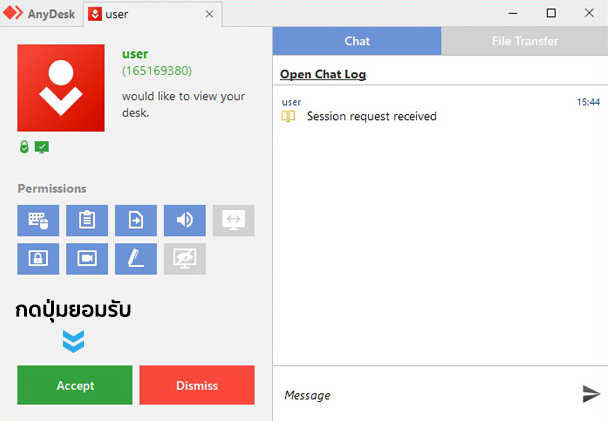Click the 'user' sender name in chat
608x421 pixels.
(291, 102)
